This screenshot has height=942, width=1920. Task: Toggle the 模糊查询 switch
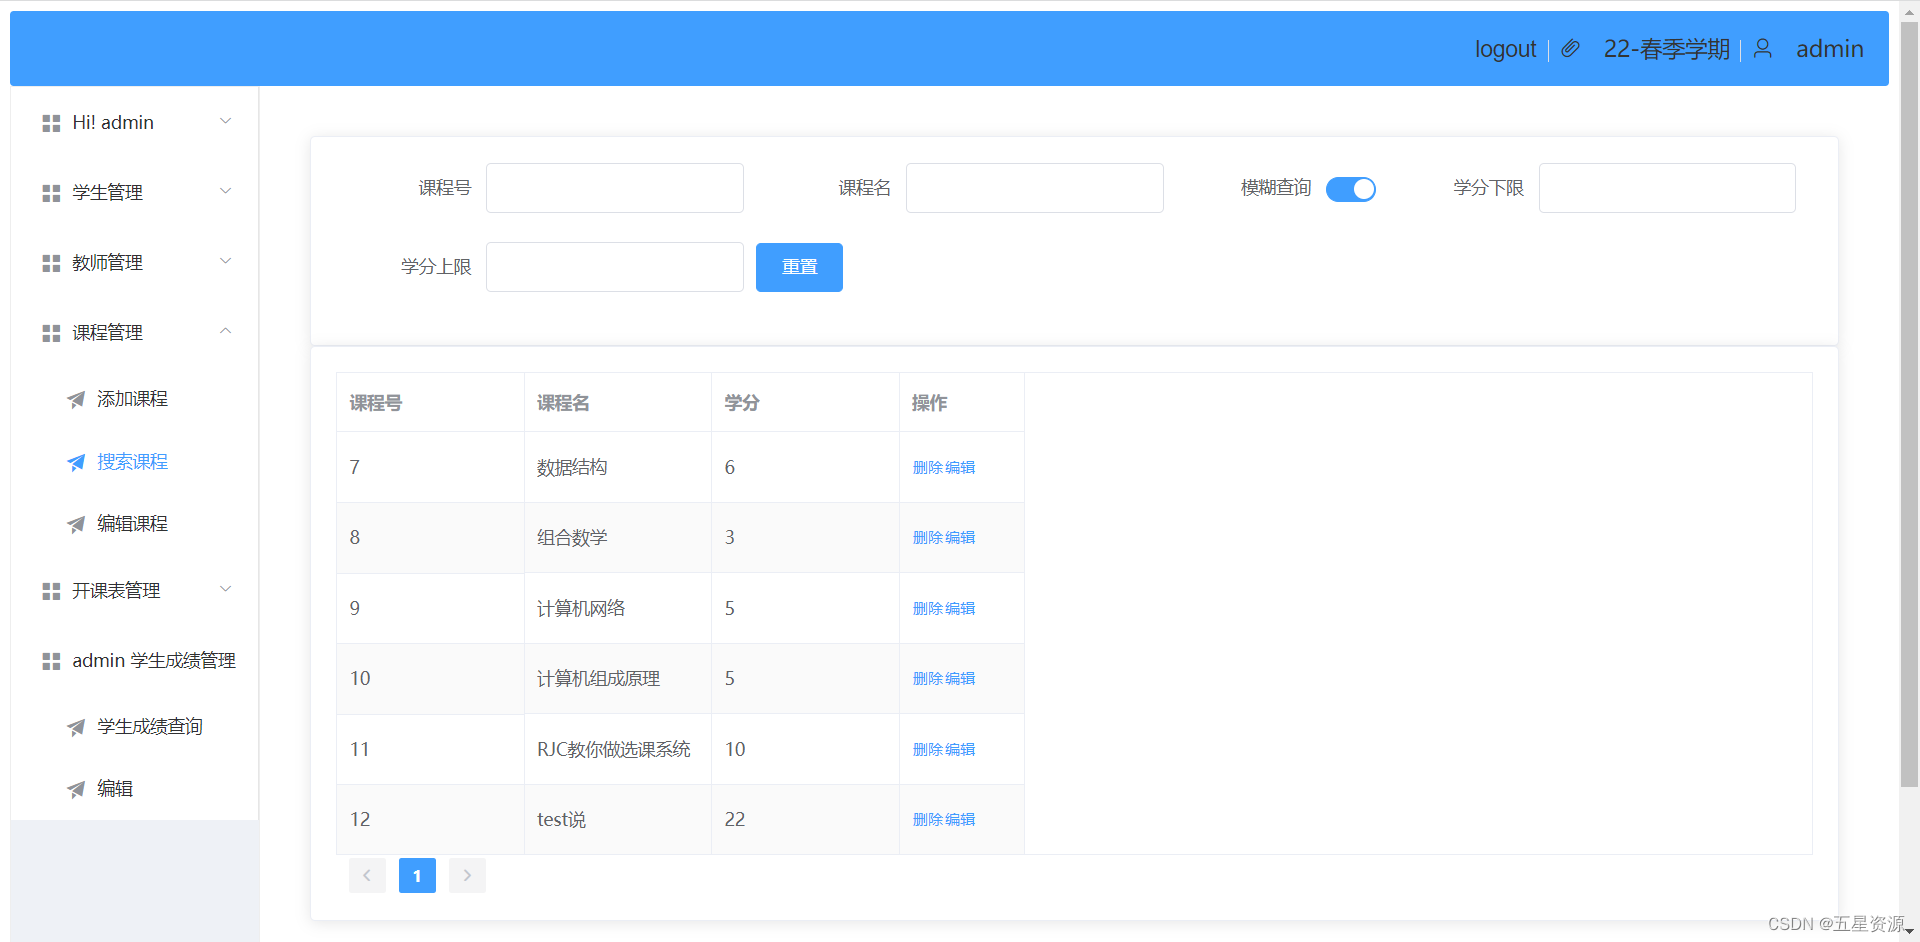tap(1351, 189)
